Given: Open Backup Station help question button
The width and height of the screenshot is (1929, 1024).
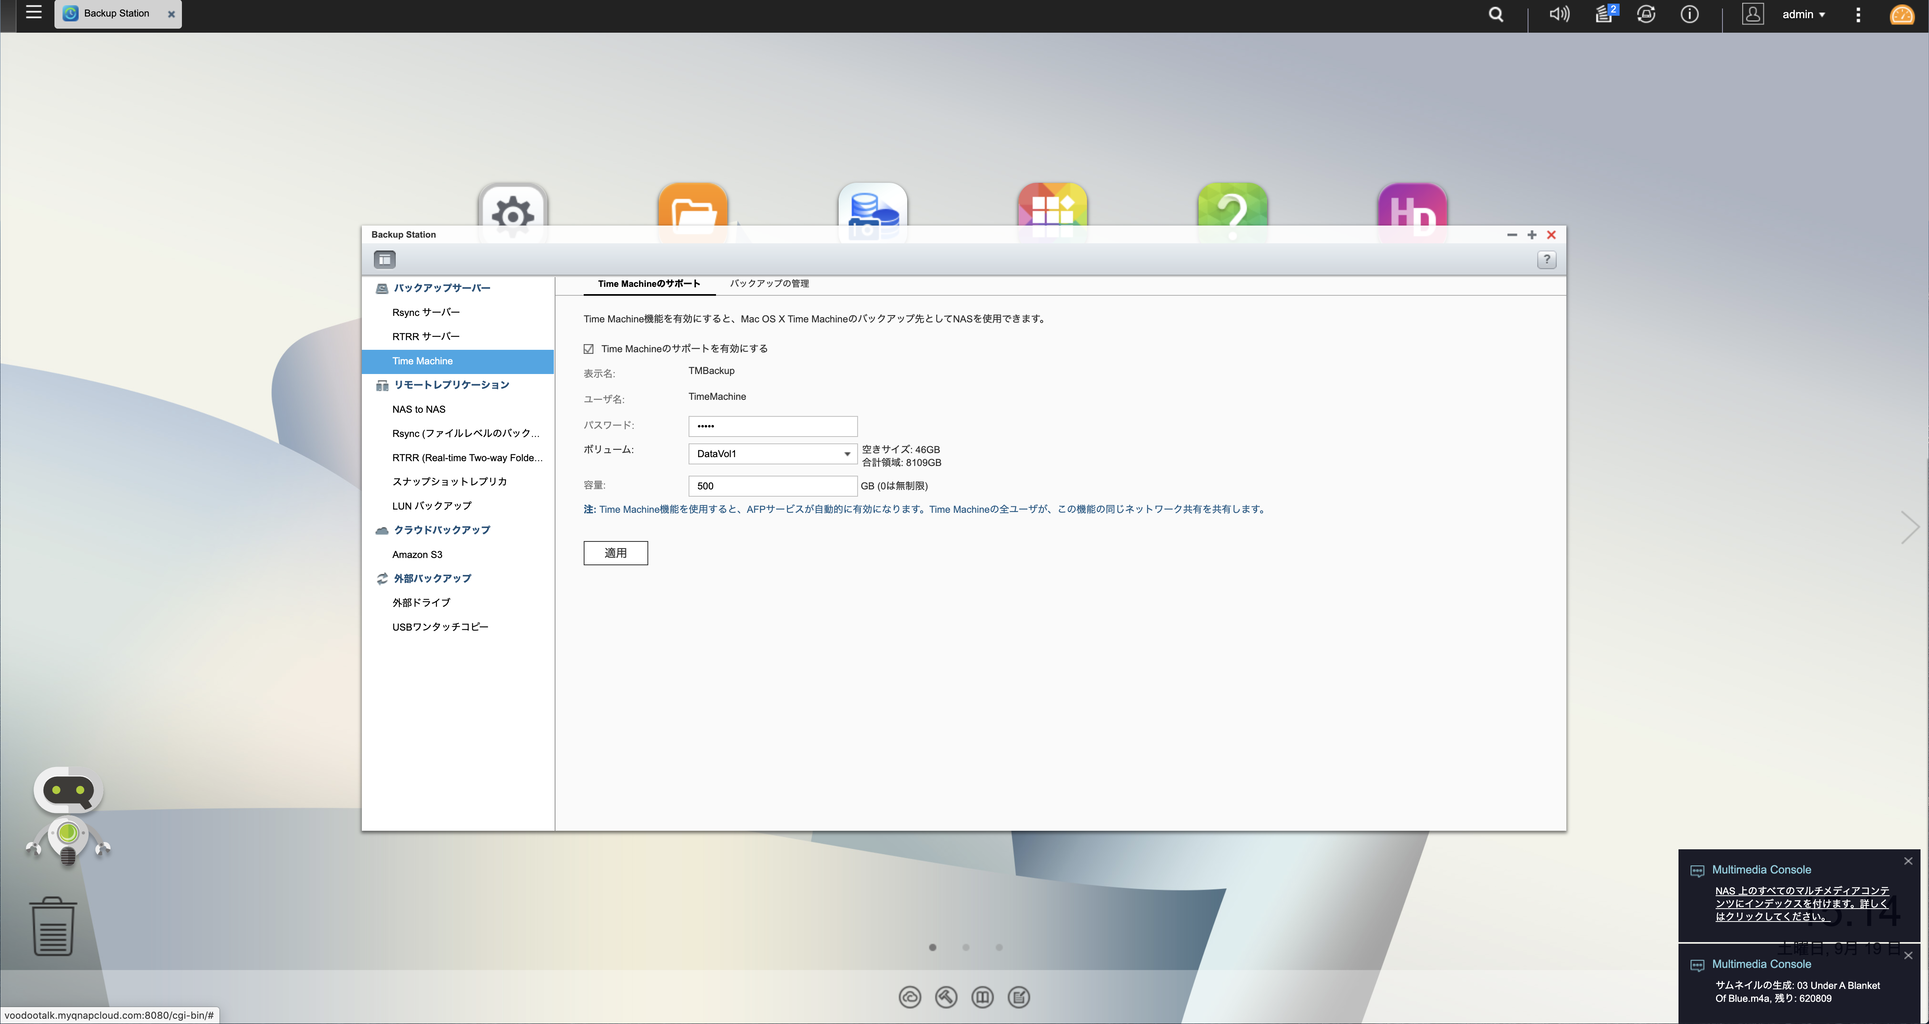Looking at the screenshot, I should [1546, 260].
